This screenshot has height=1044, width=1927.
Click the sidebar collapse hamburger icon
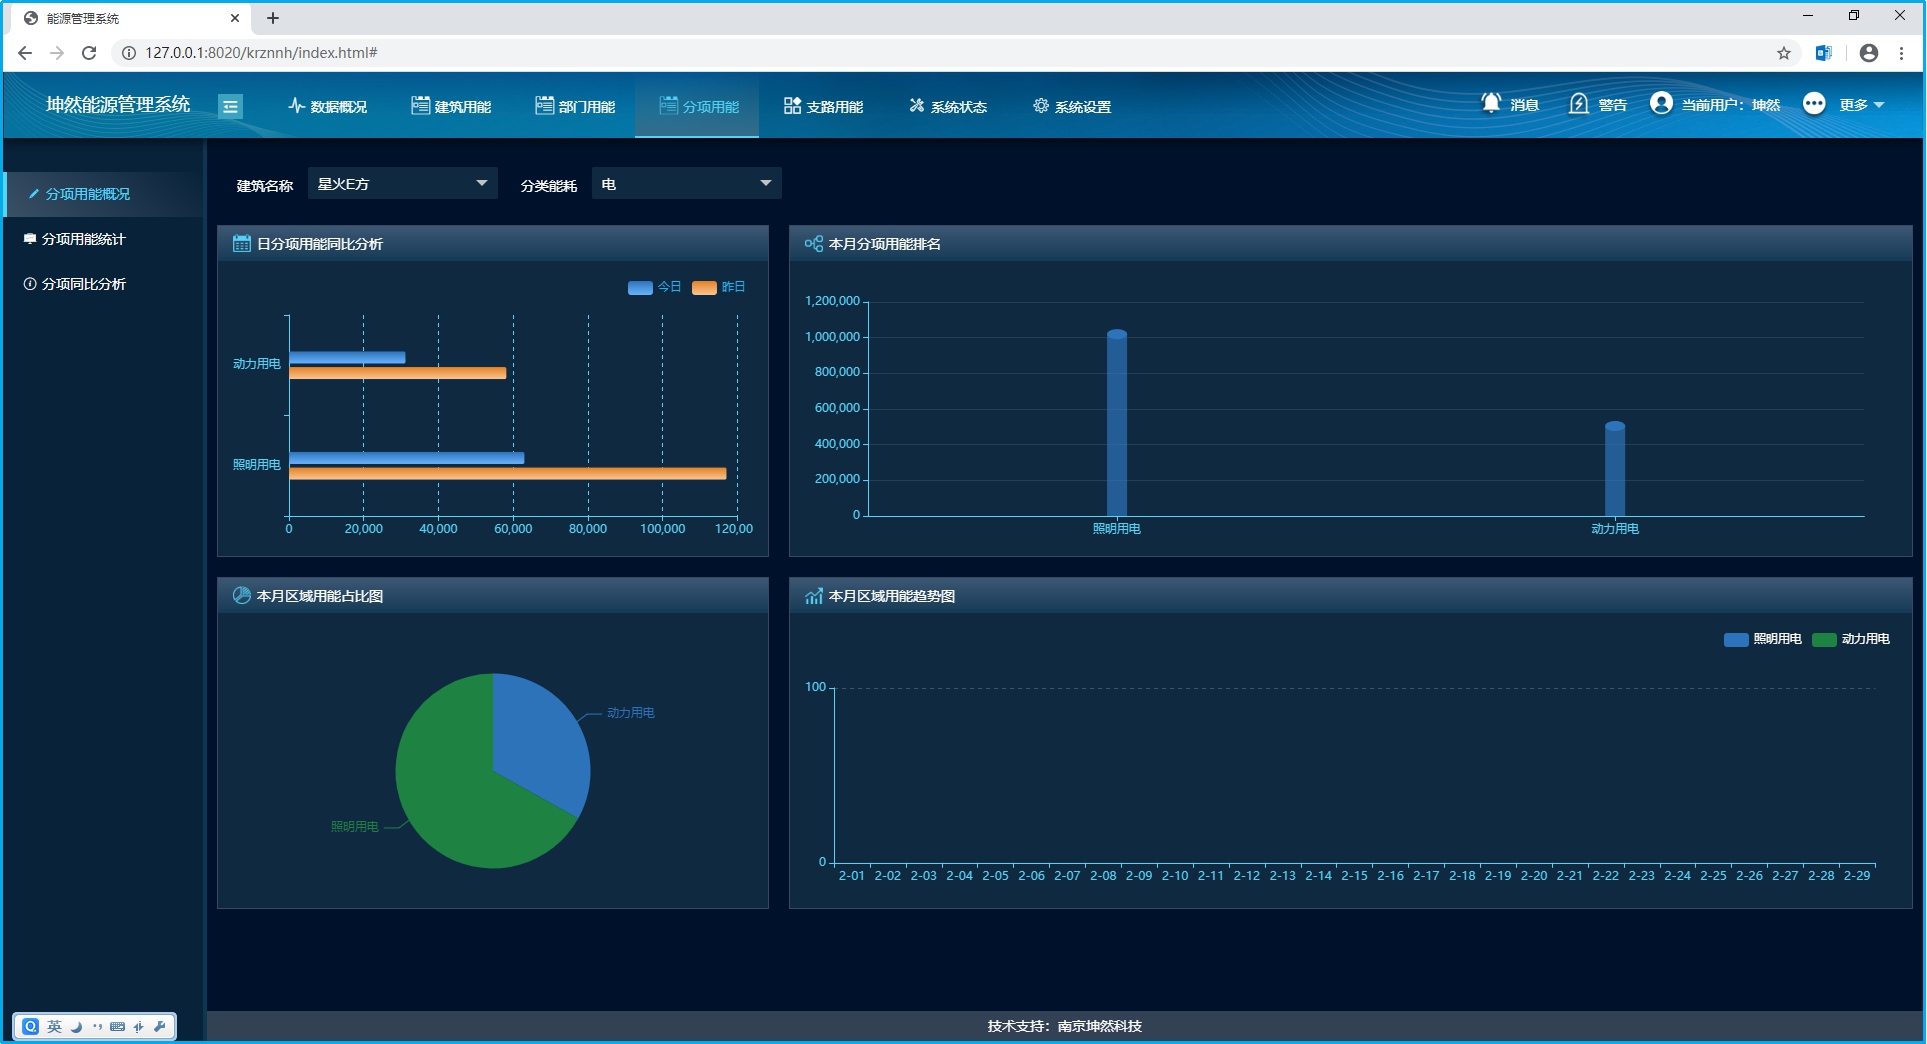[230, 106]
